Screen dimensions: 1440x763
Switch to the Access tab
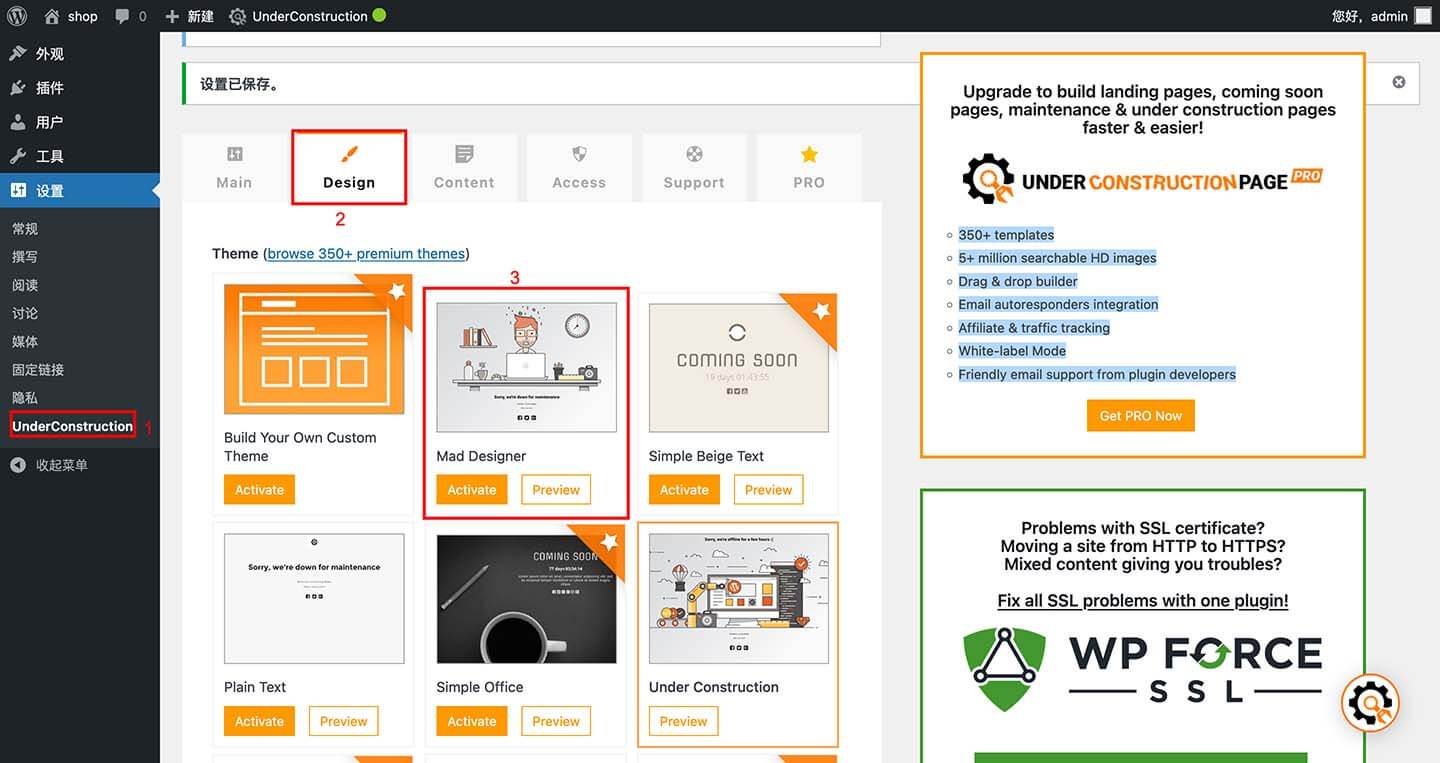[579, 168]
